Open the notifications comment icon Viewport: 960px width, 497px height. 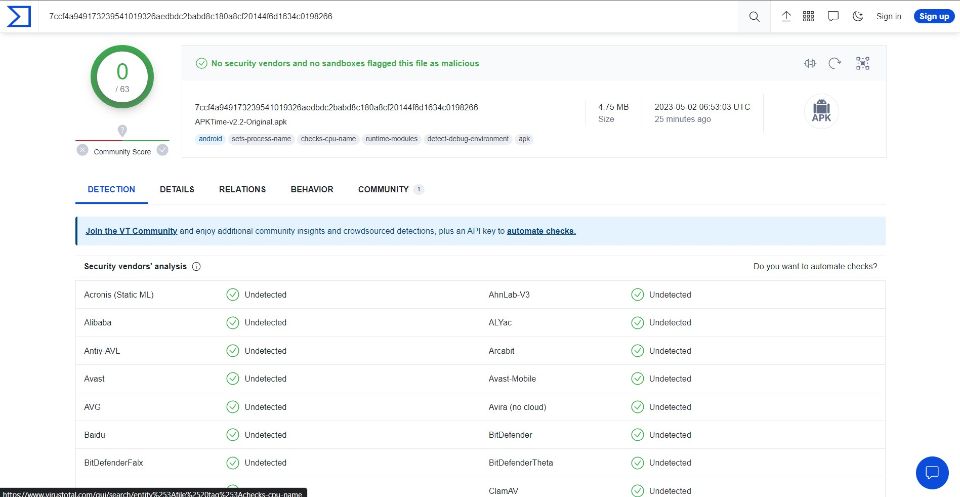click(833, 17)
